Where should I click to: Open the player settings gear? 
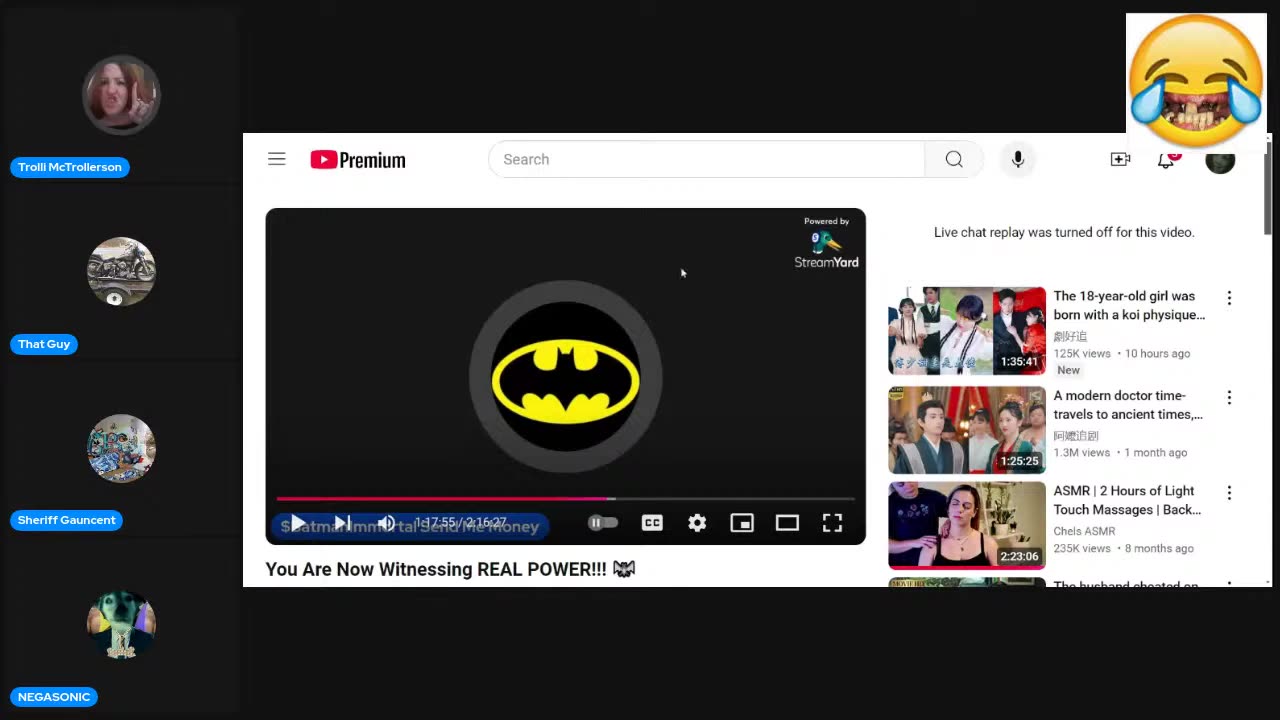click(697, 523)
